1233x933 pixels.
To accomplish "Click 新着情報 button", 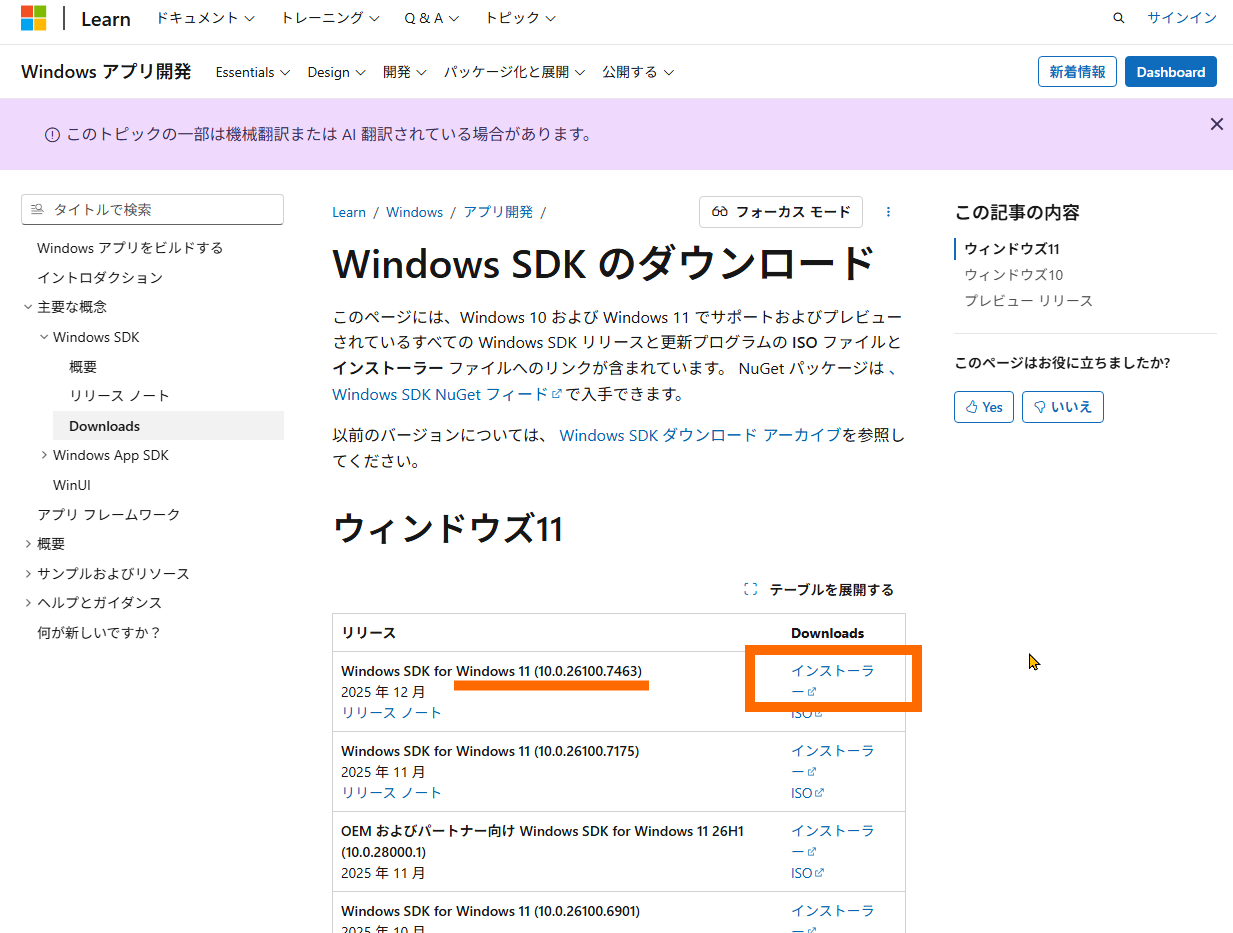I will click(1077, 71).
